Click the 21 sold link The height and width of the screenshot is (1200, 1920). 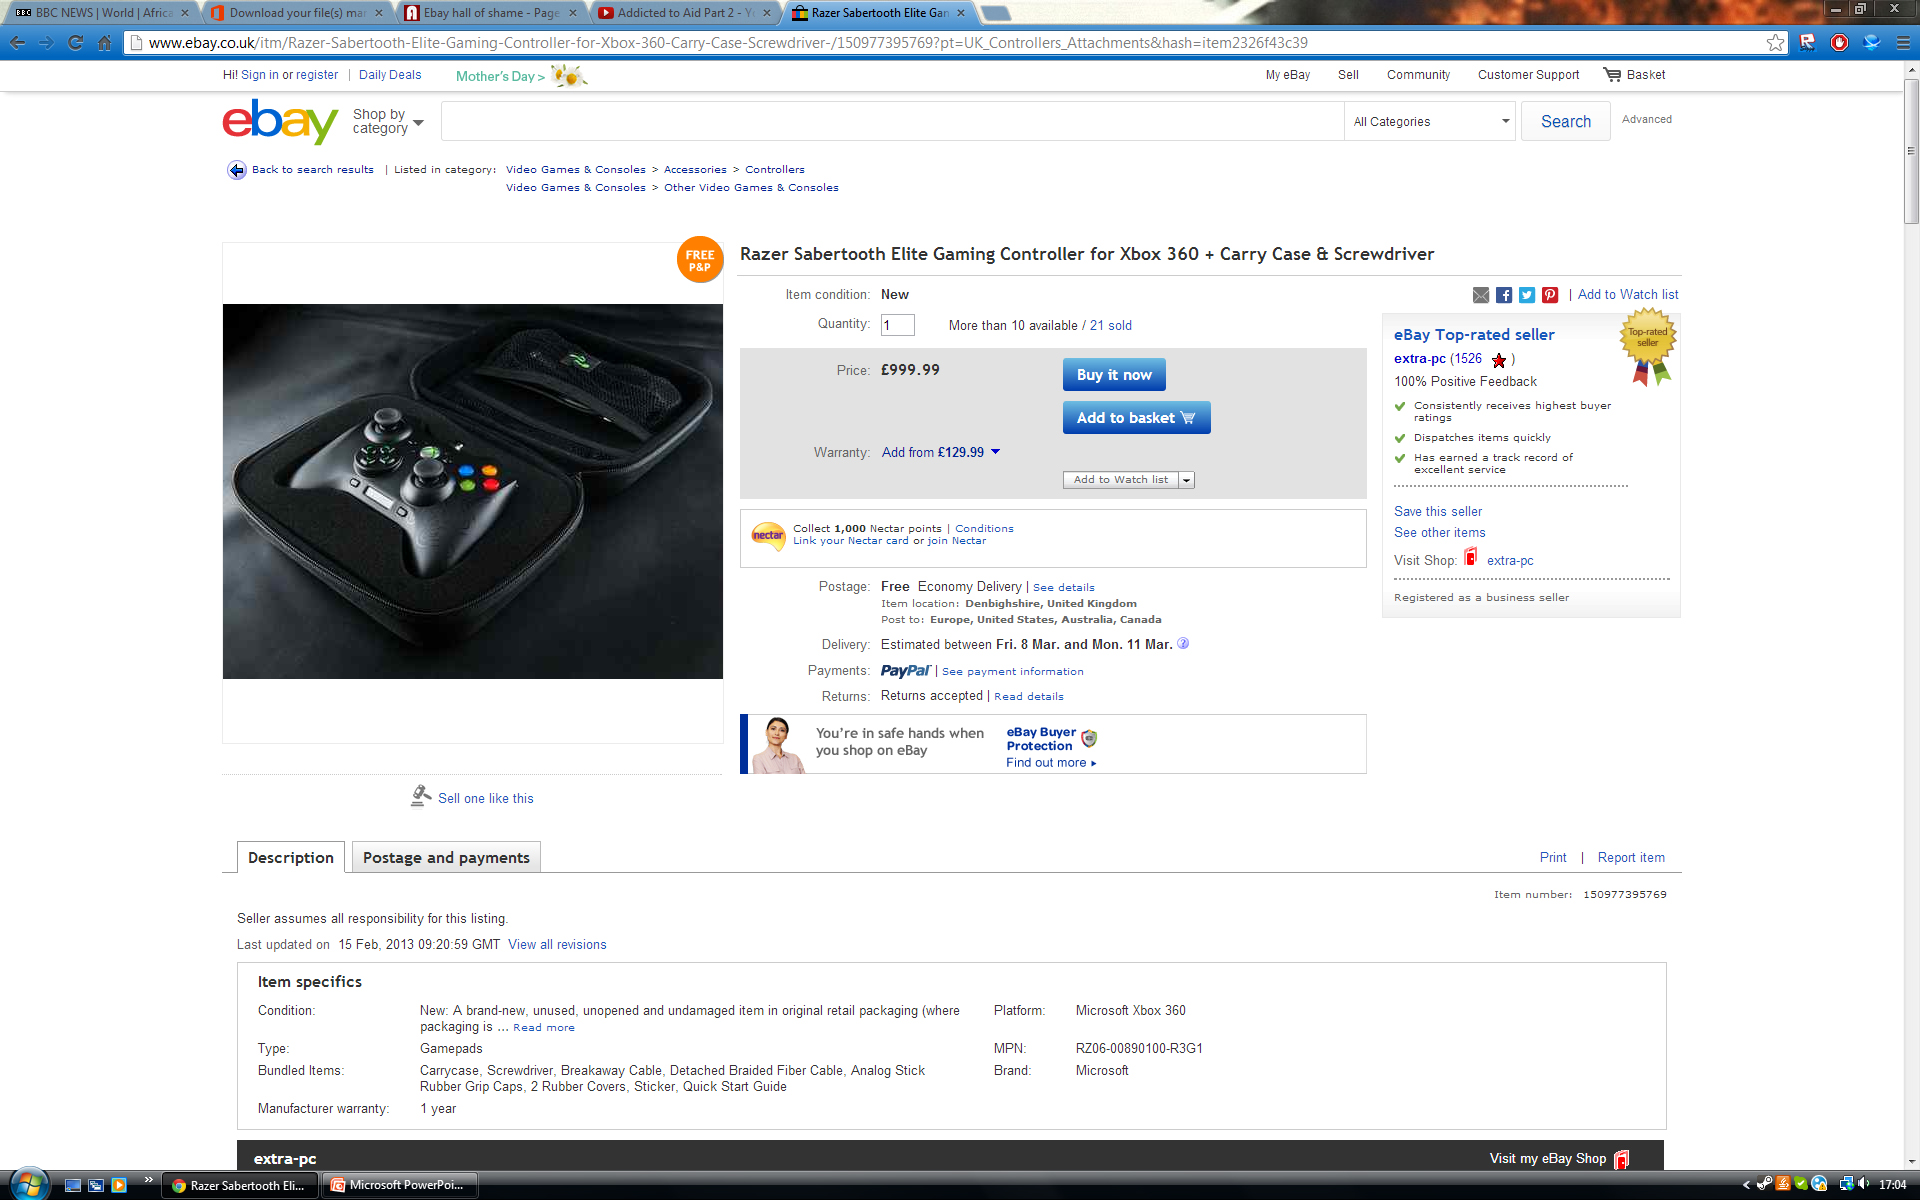[x=1111, y=325]
